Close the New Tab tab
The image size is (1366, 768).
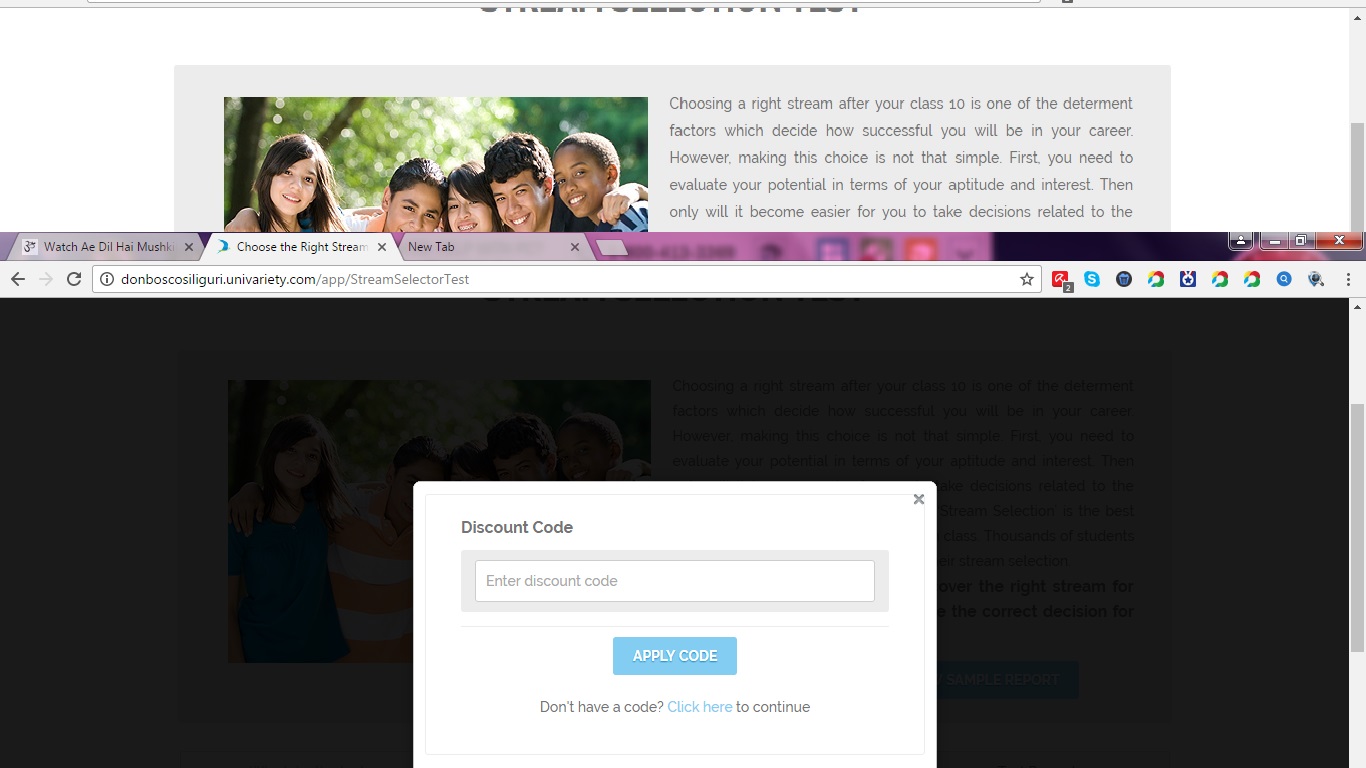575,247
